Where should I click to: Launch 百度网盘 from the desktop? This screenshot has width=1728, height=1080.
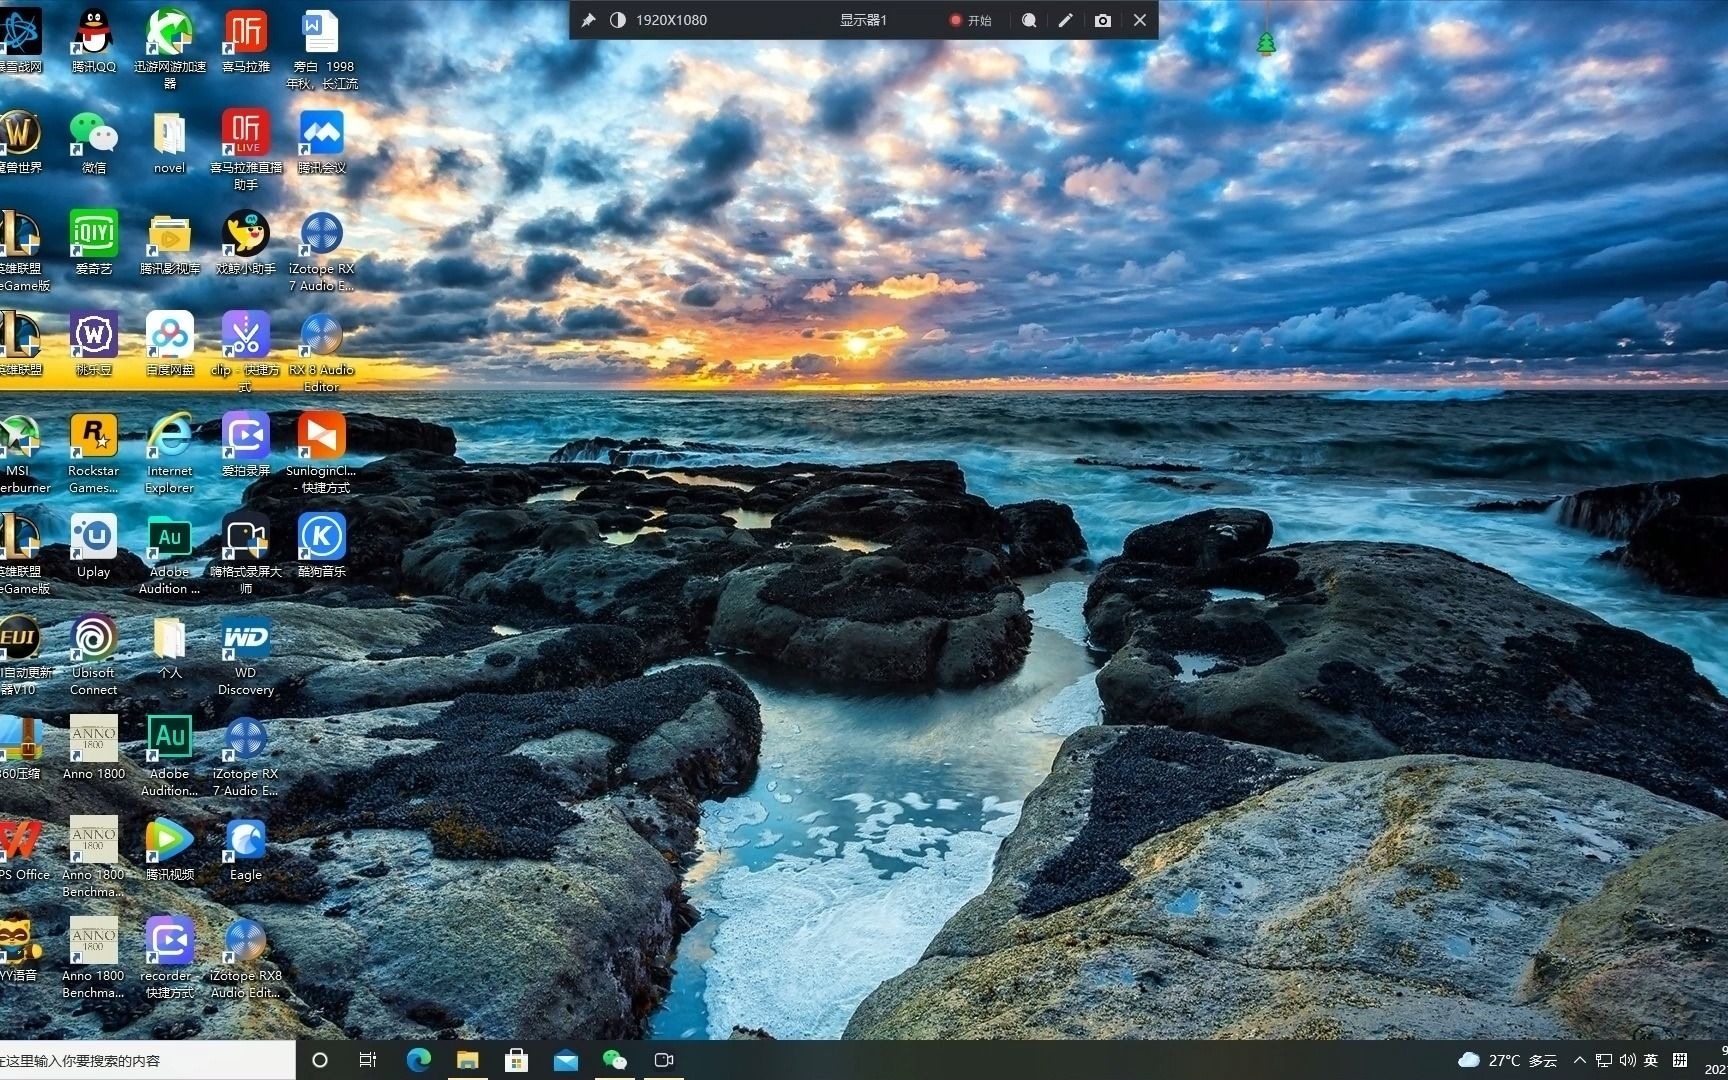(170, 343)
